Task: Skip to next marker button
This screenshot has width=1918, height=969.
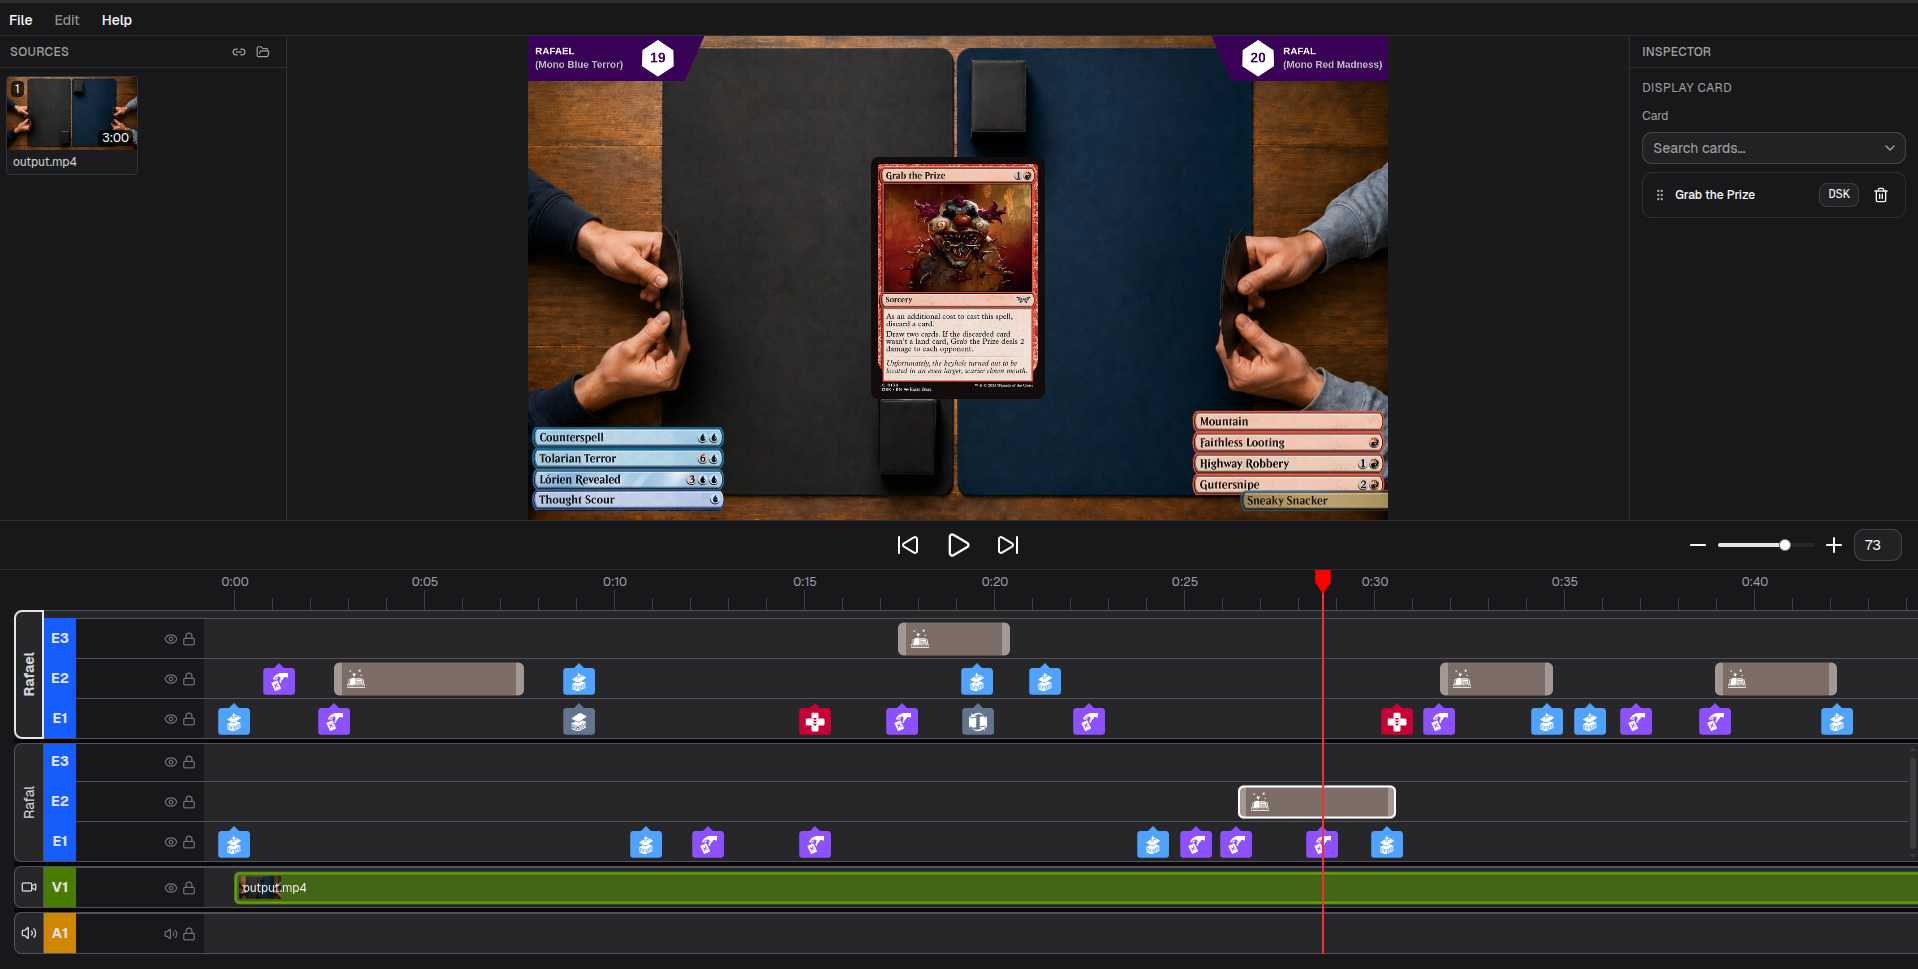Action: pos(1008,545)
